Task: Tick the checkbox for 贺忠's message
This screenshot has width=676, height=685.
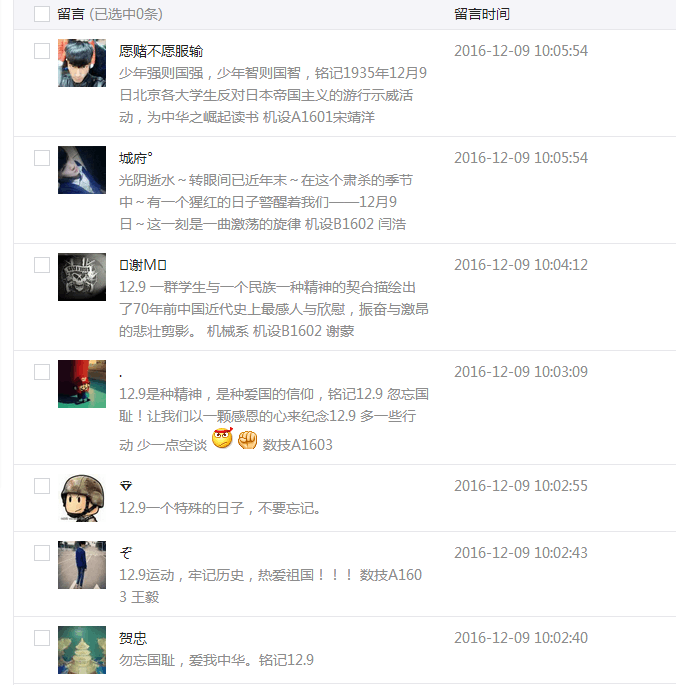Action: tap(42, 638)
